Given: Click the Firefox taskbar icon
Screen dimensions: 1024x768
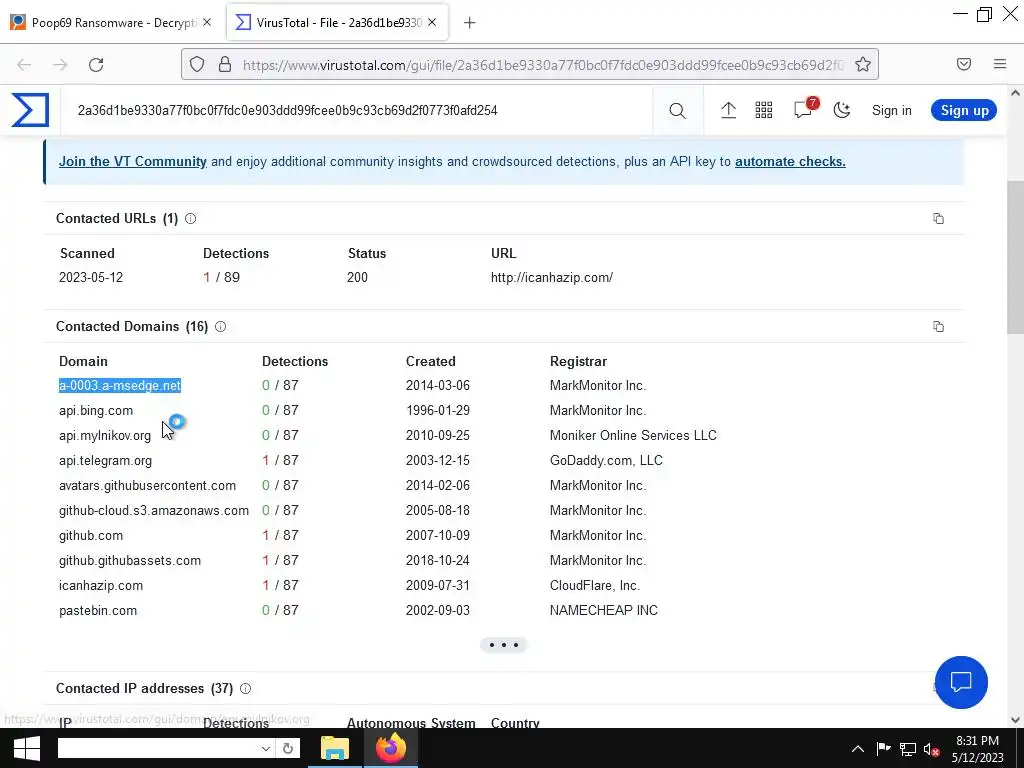Looking at the screenshot, I should click(391, 748).
